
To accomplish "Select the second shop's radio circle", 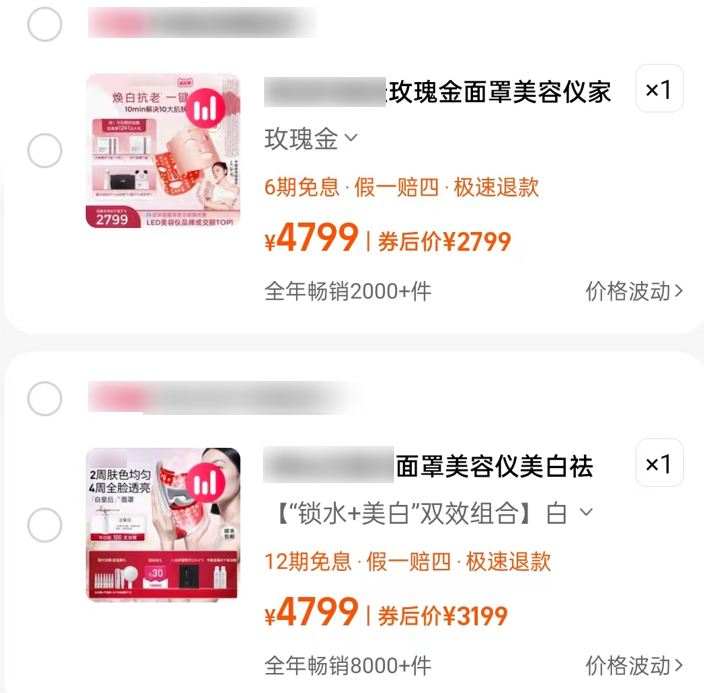I will pos(44,399).
